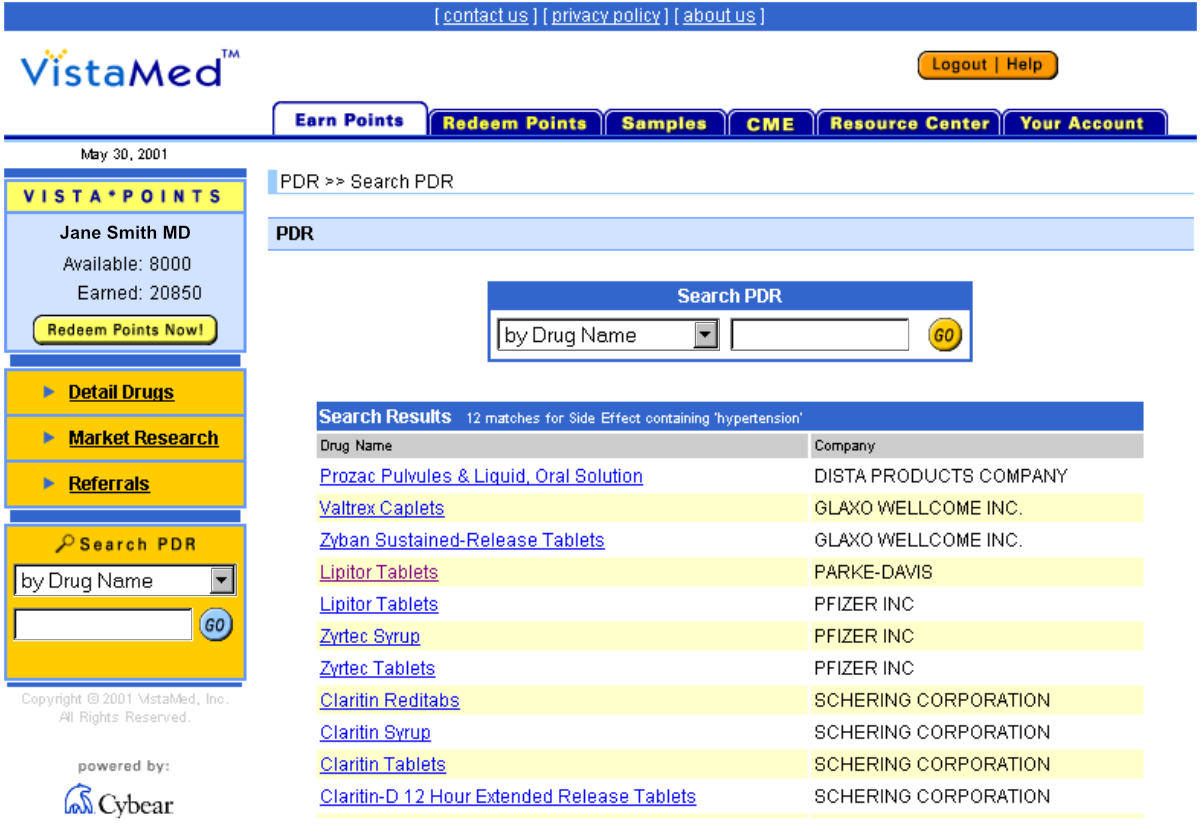Screen dimensions: 1200x830
Task: Open the Samples tab
Action: tap(664, 123)
